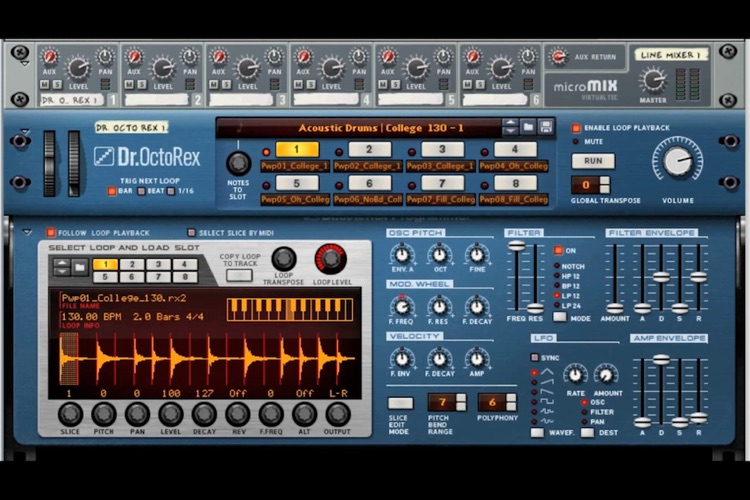The height and width of the screenshot is (500, 750).
Task: Save patch with the floppy disk icon
Action: tap(546, 127)
